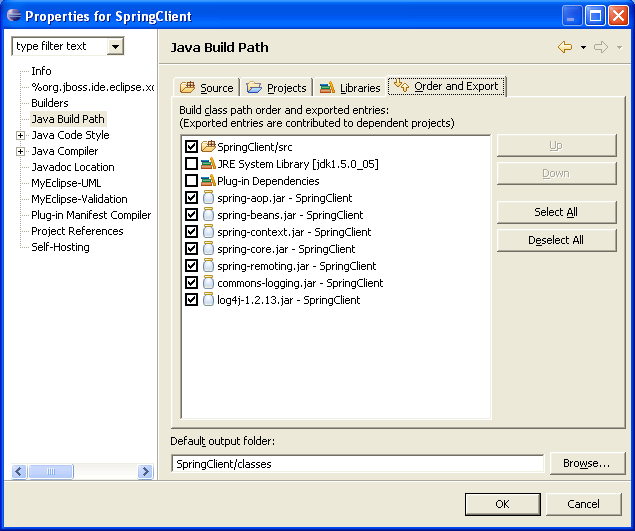635x531 pixels.
Task: Click the Default output folder text field
Action: pos(358,463)
